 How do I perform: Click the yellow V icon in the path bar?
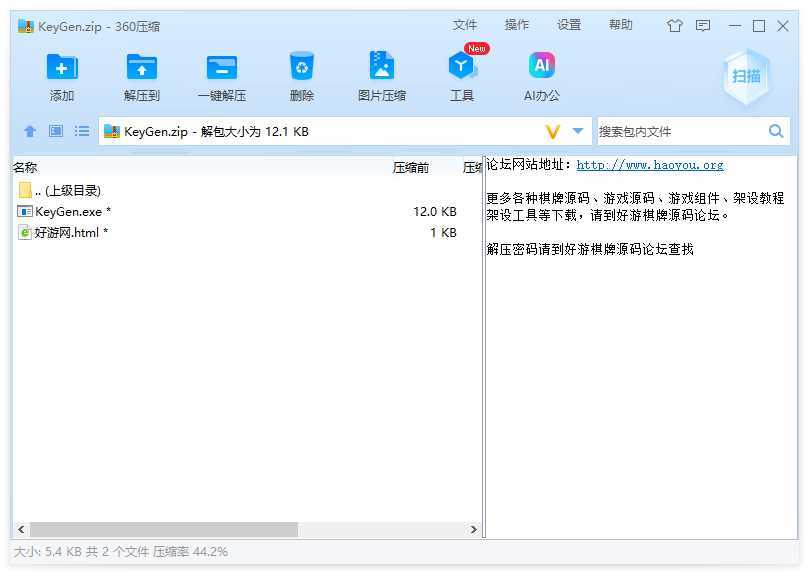[x=553, y=131]
